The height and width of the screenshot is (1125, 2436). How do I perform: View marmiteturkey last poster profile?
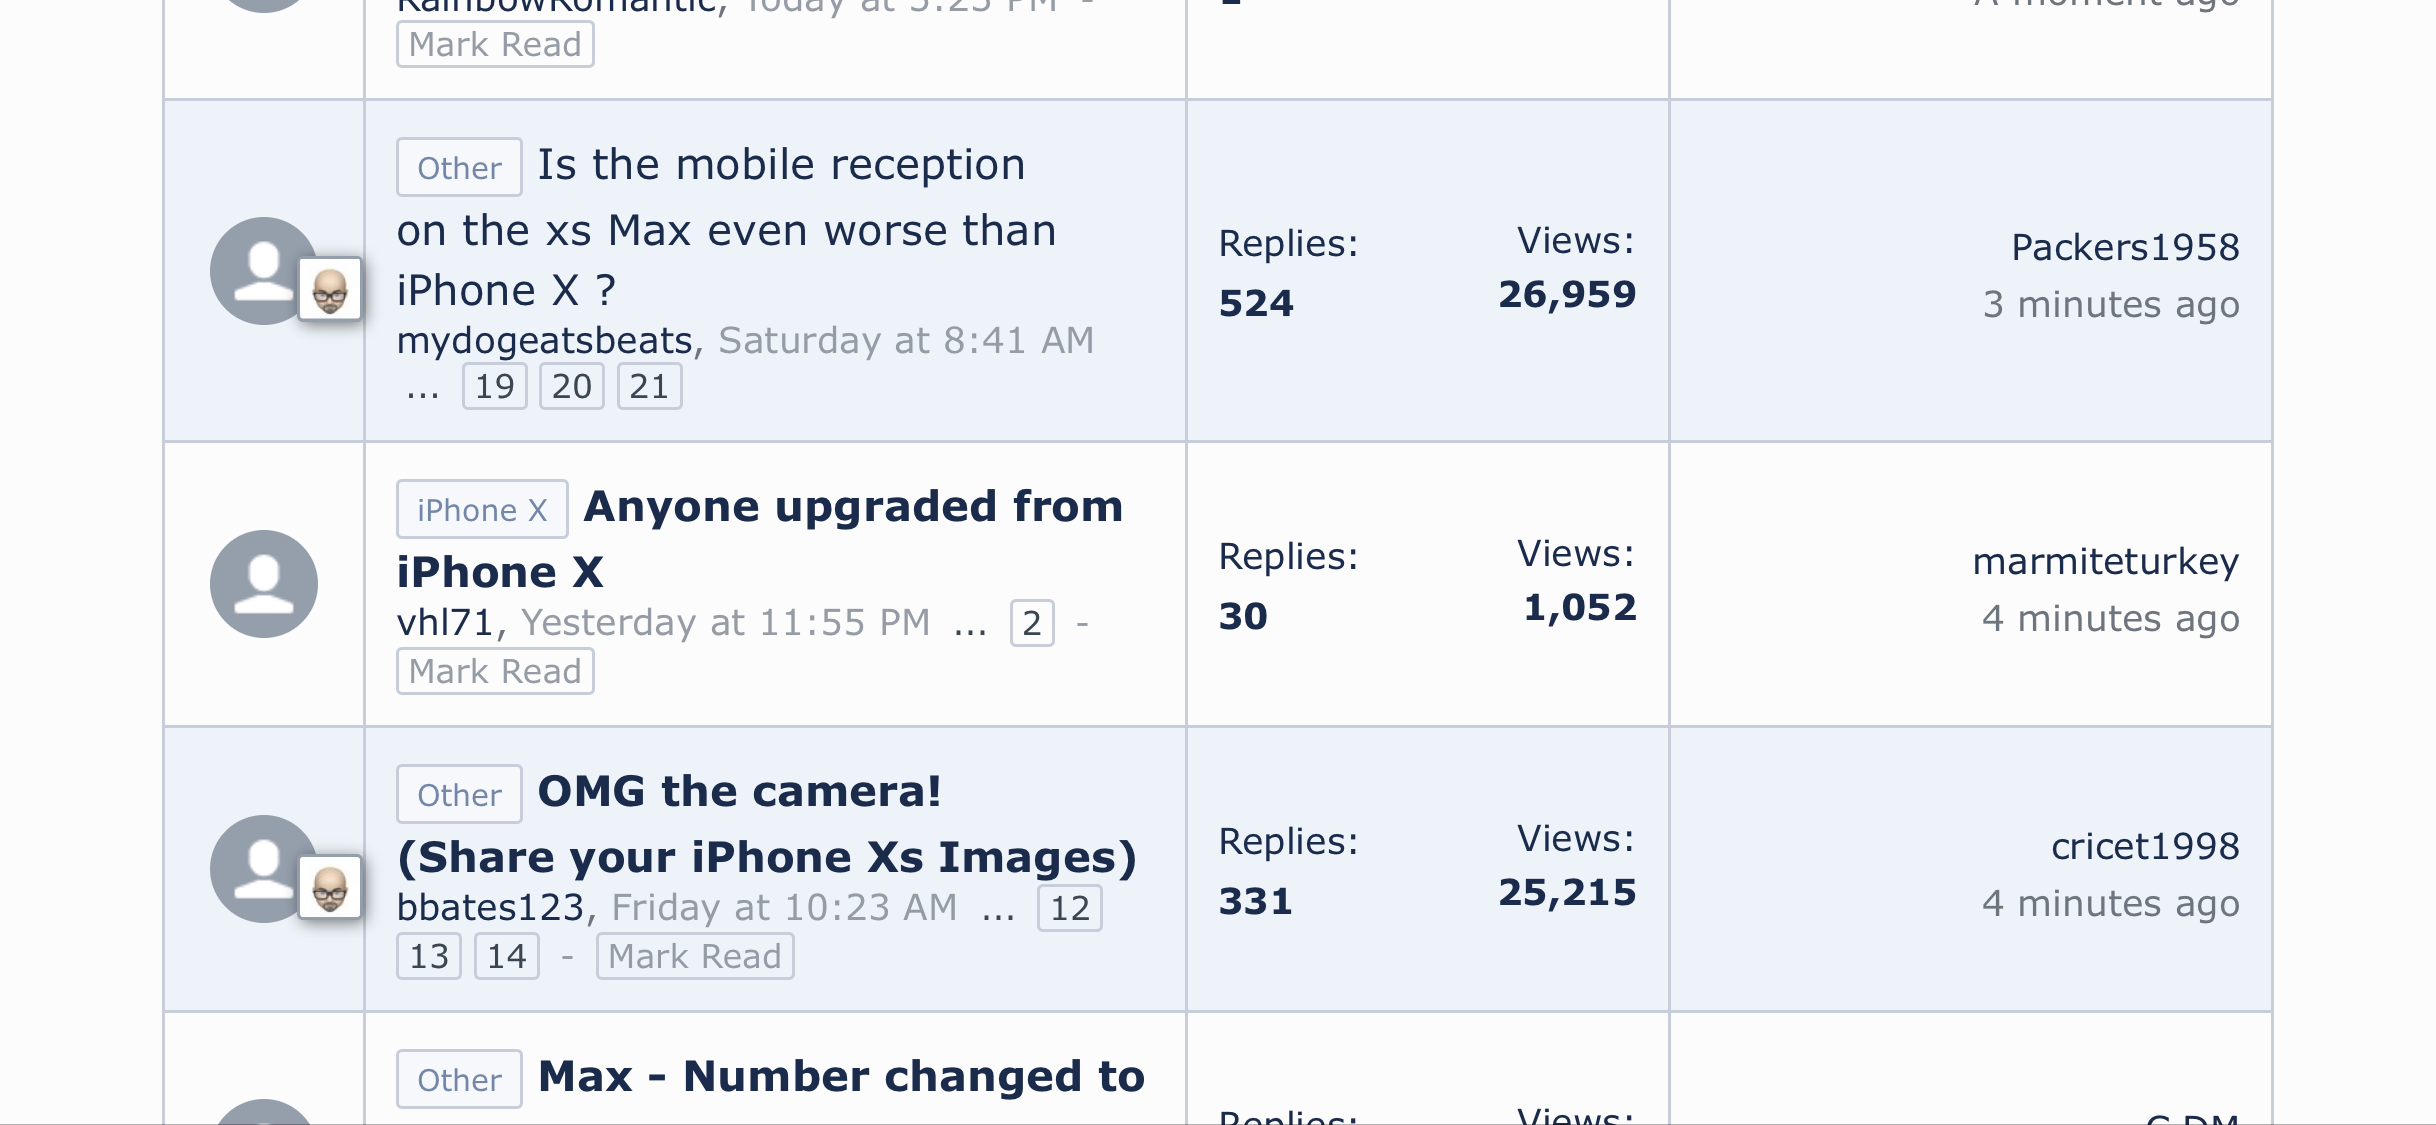click(x=2105, y=562)
